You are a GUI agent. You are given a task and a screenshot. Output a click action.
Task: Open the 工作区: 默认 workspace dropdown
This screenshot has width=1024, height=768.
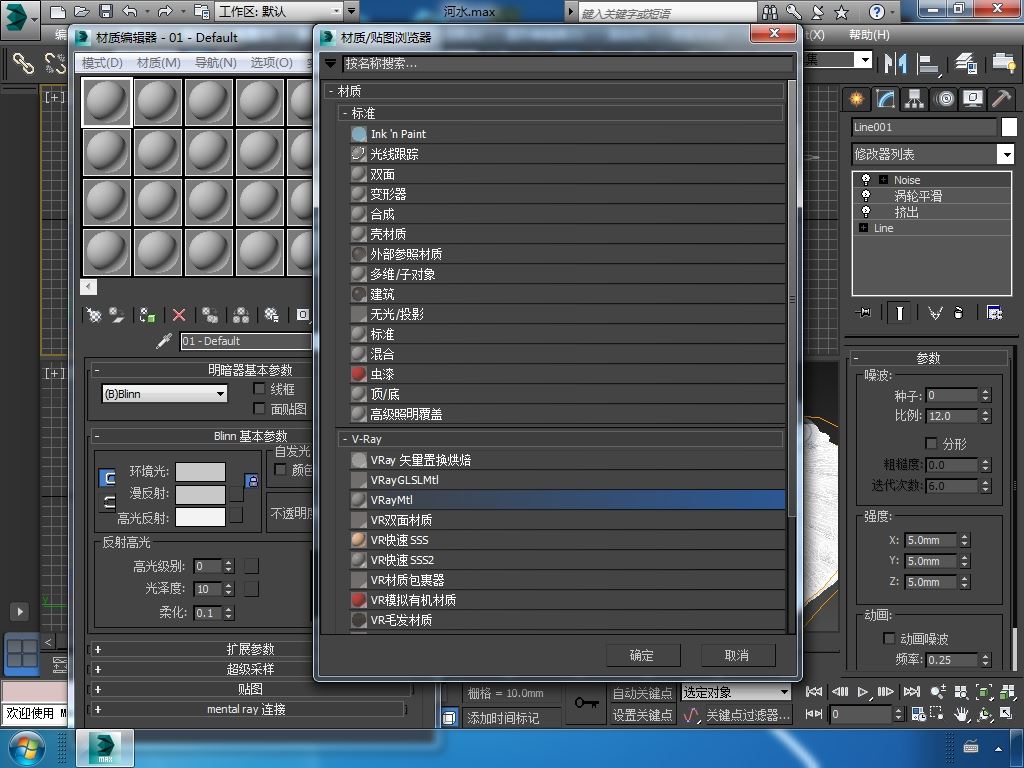click(x=280, y=11)
